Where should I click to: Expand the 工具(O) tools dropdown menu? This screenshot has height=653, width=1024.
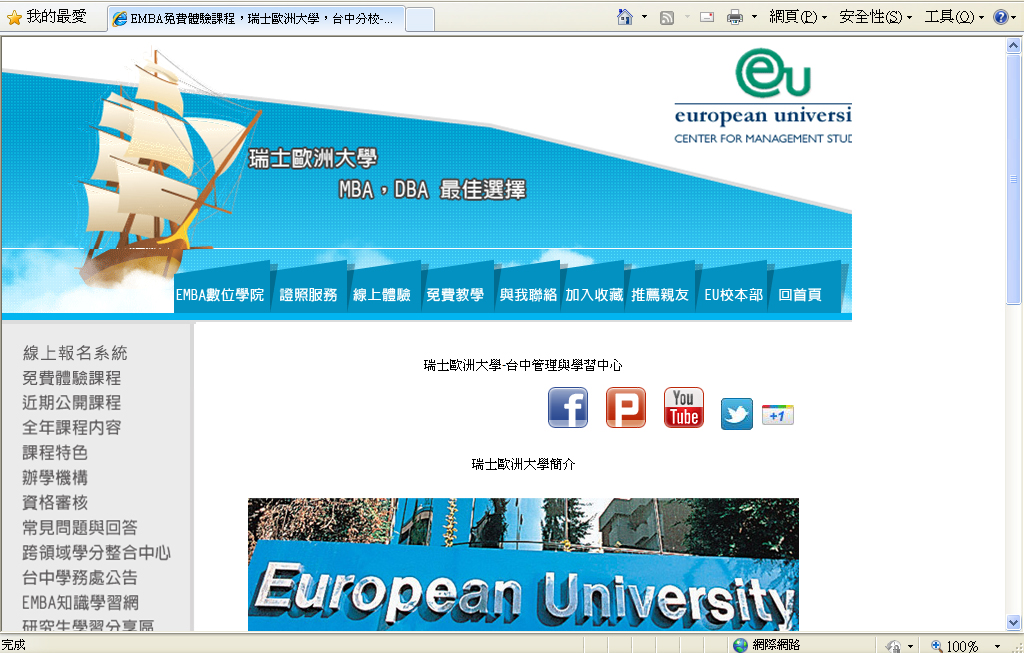coord(954,17)
